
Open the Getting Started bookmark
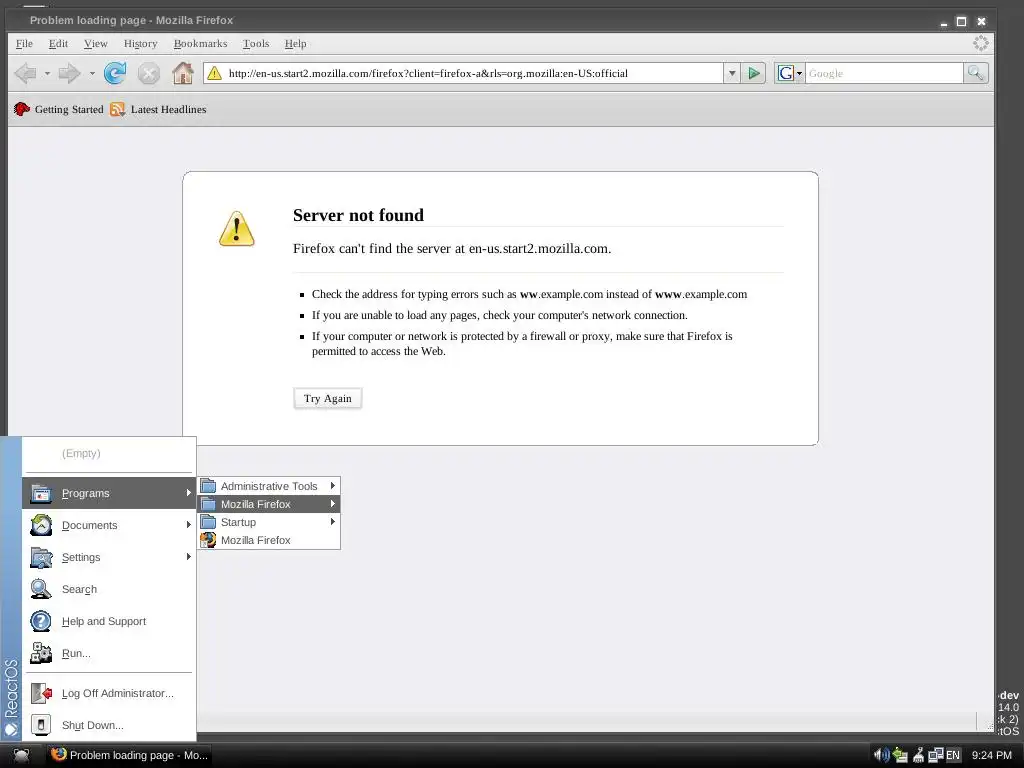59,109
